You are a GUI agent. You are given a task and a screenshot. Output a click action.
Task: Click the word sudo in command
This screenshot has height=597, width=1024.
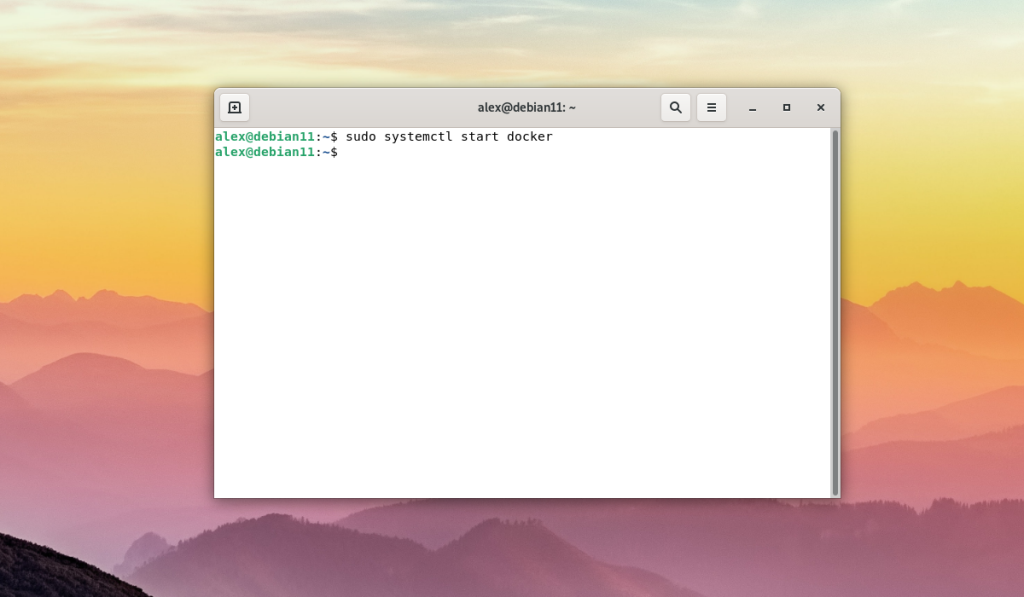pyautogui.click(x=360, y=137)
